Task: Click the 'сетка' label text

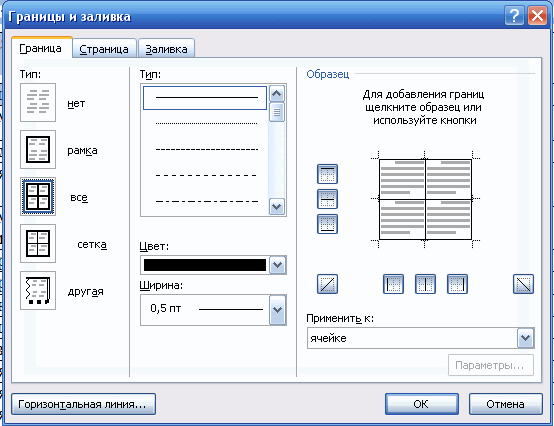Action: (92, 244)
